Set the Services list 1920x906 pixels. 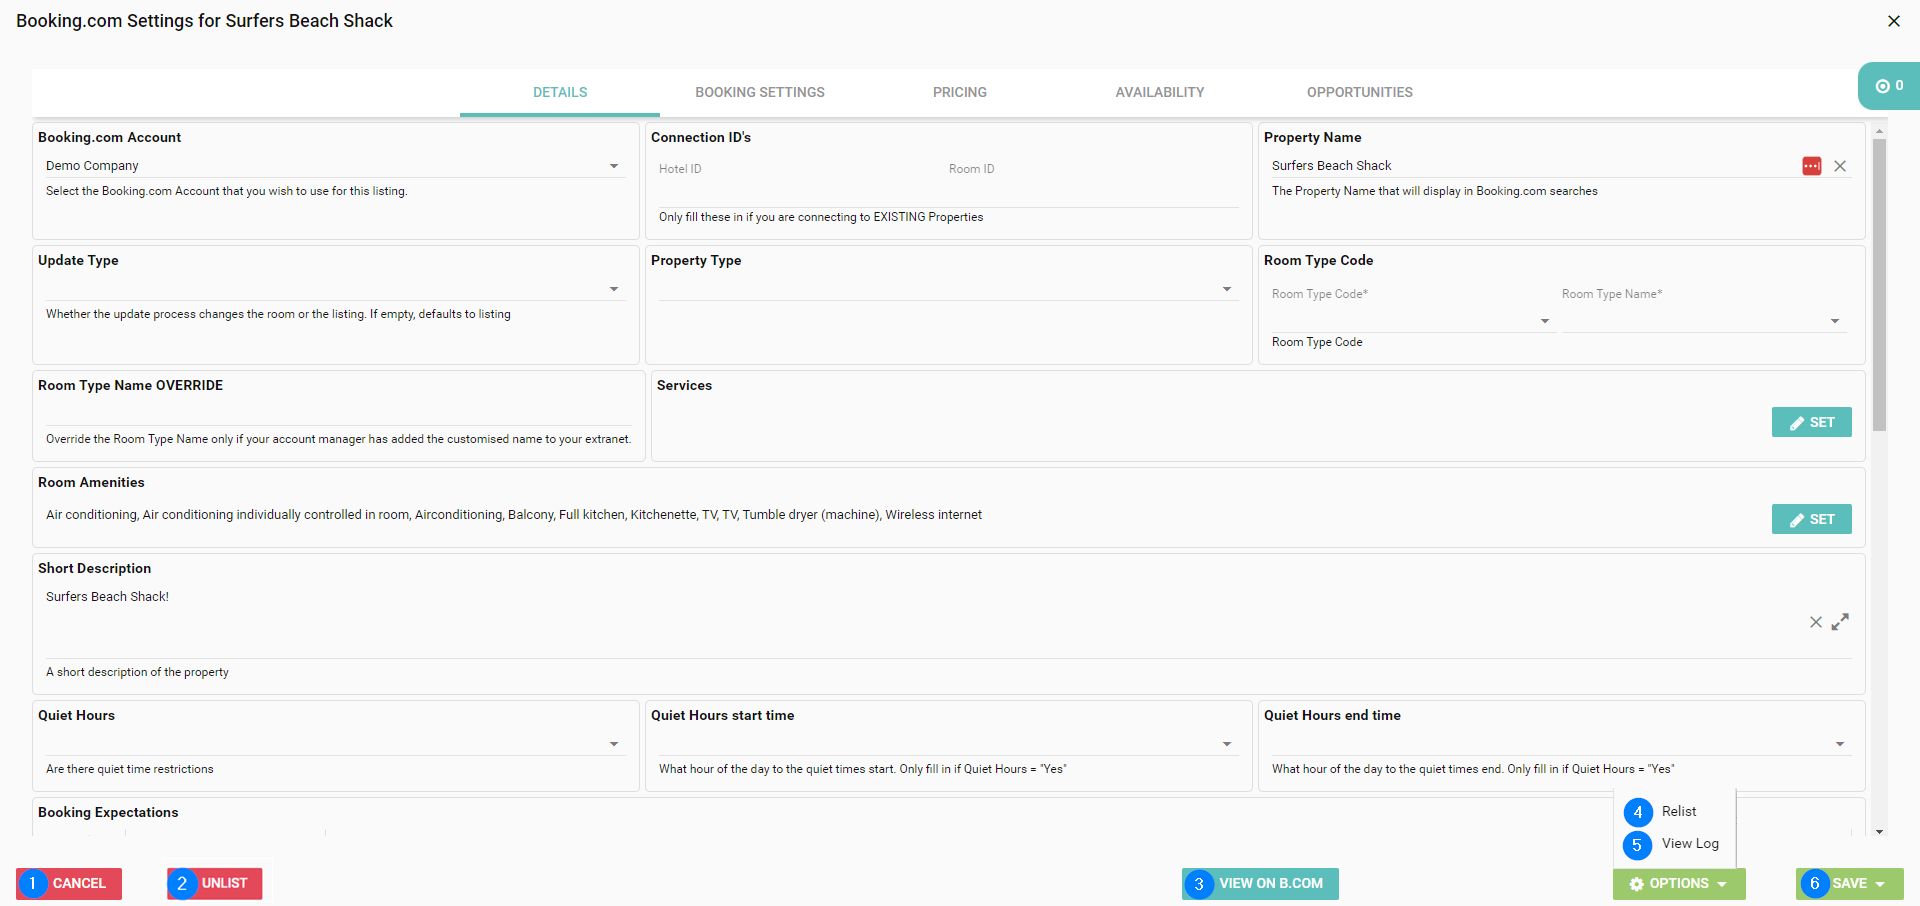1811,422
